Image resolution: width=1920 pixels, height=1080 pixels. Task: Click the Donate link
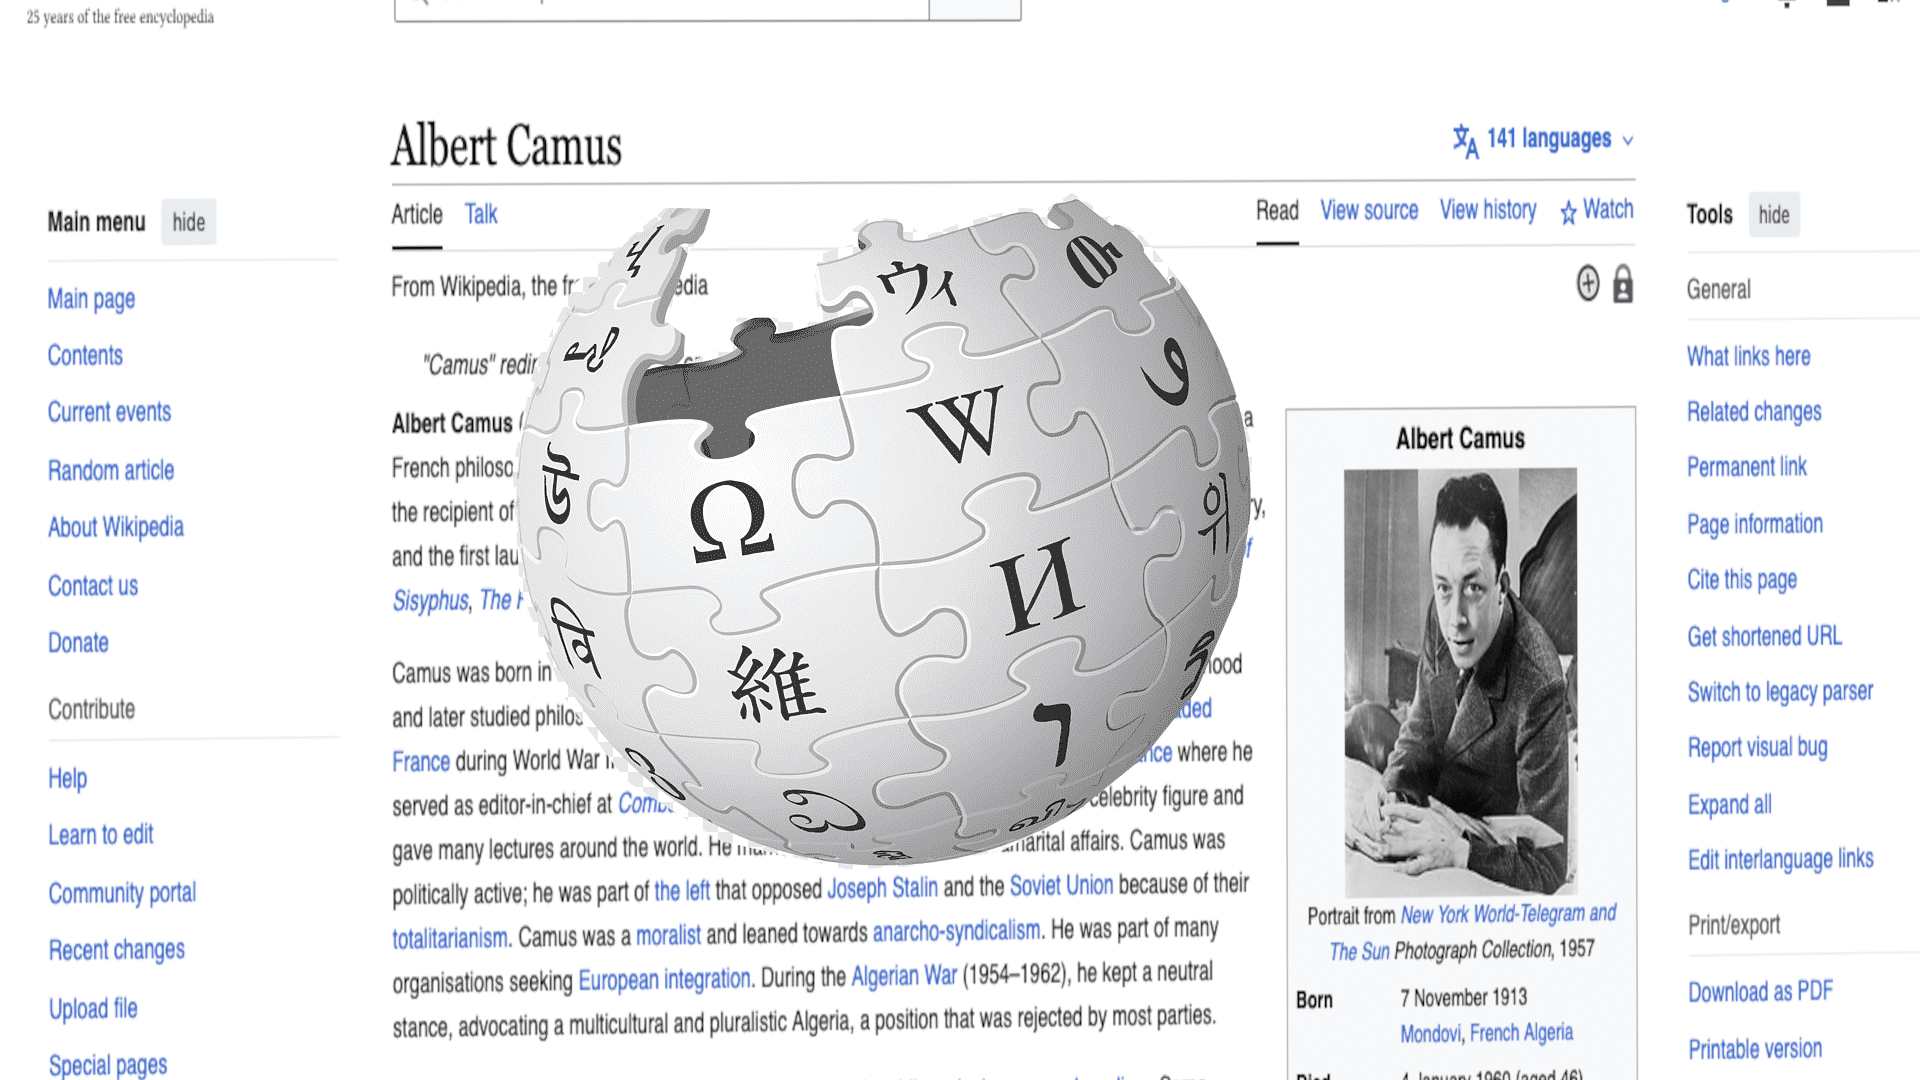click(78, 643)
